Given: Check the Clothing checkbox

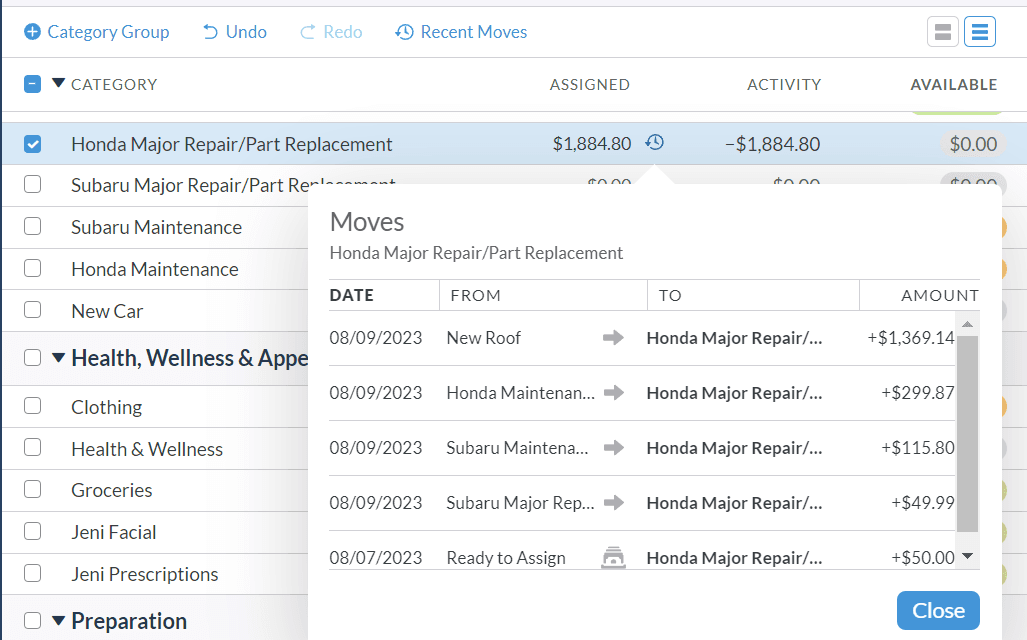Looking at the screenshot, I should (x=32, y=406).
